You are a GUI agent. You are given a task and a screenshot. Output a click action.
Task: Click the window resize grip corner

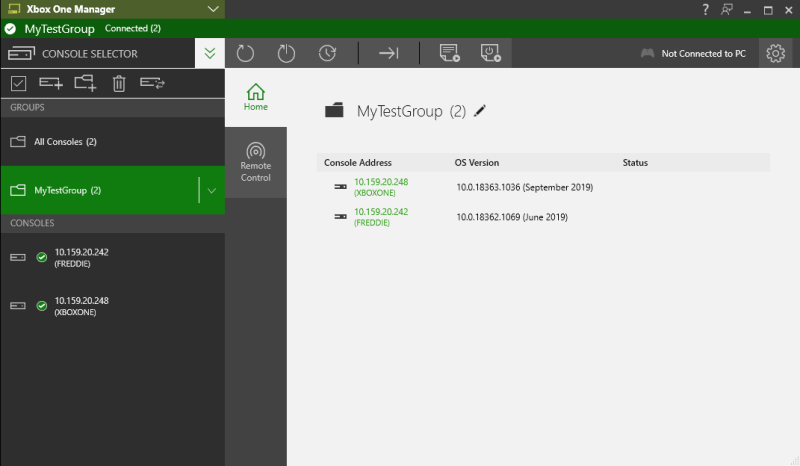tap(794, 460)
